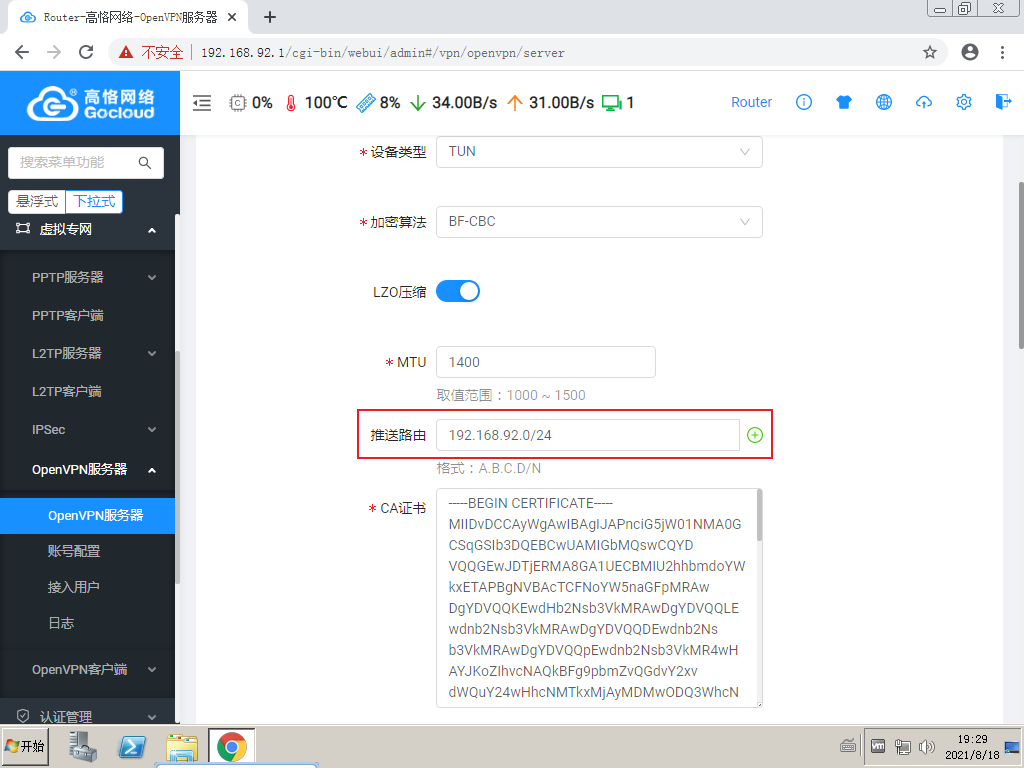Image resolution: width=1024 pixels, height=768 pixels.
Task: Click the online devices monitor icon
Action: click(x=612, y=103)
